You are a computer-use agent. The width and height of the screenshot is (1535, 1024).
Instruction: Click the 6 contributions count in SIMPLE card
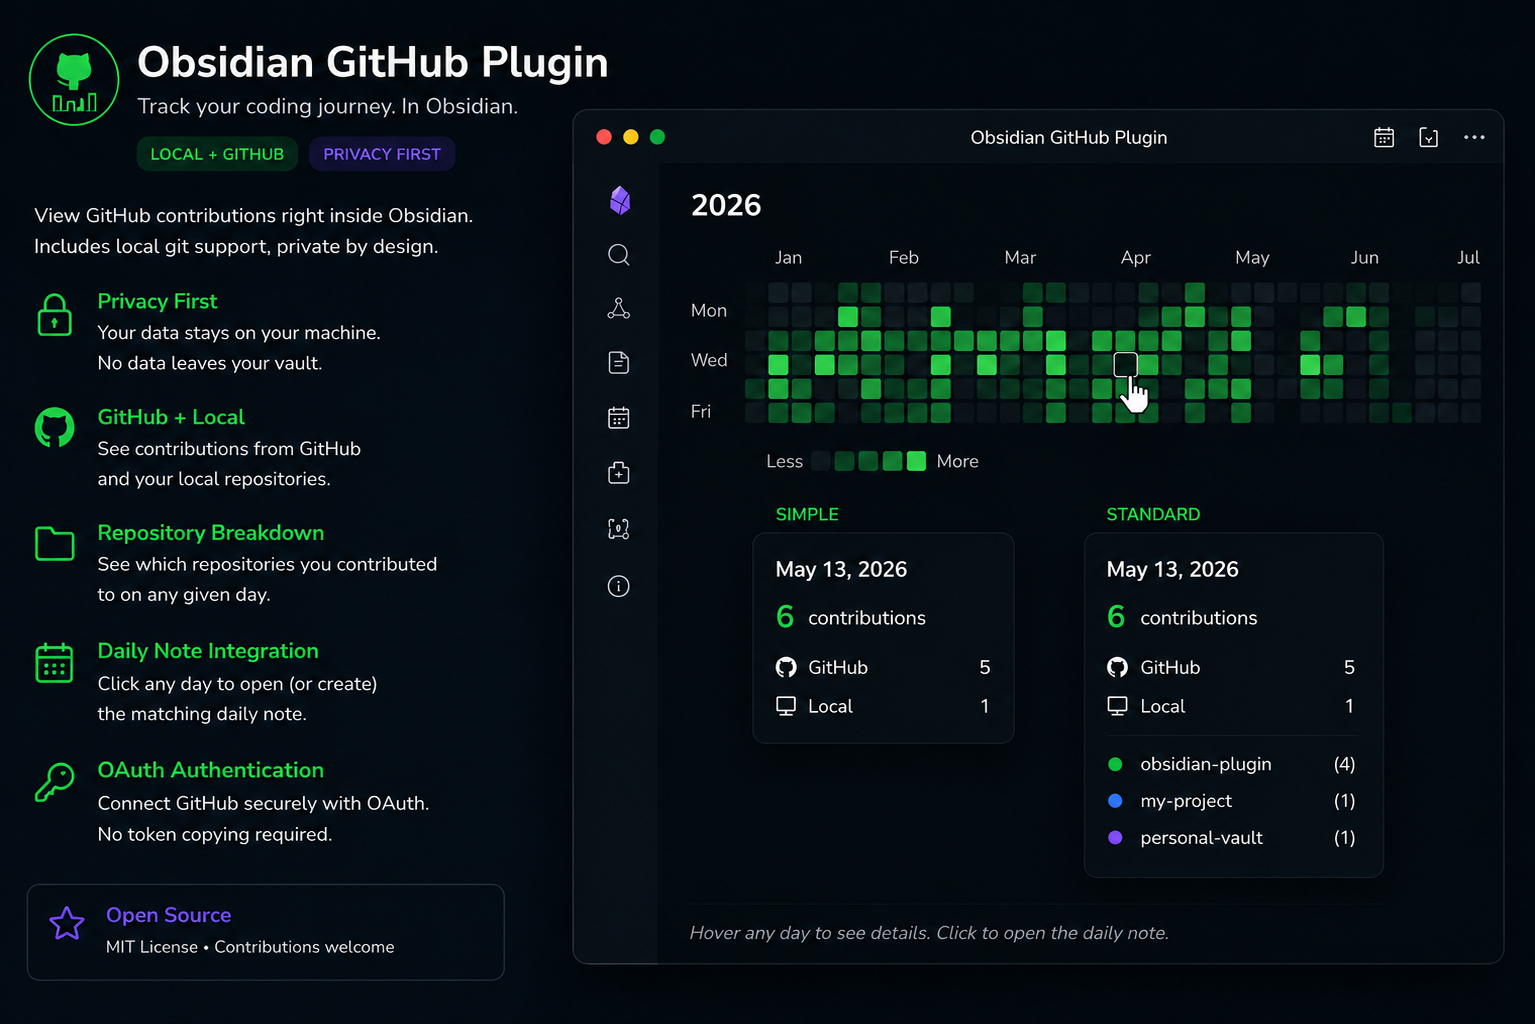tap(851, 617)
